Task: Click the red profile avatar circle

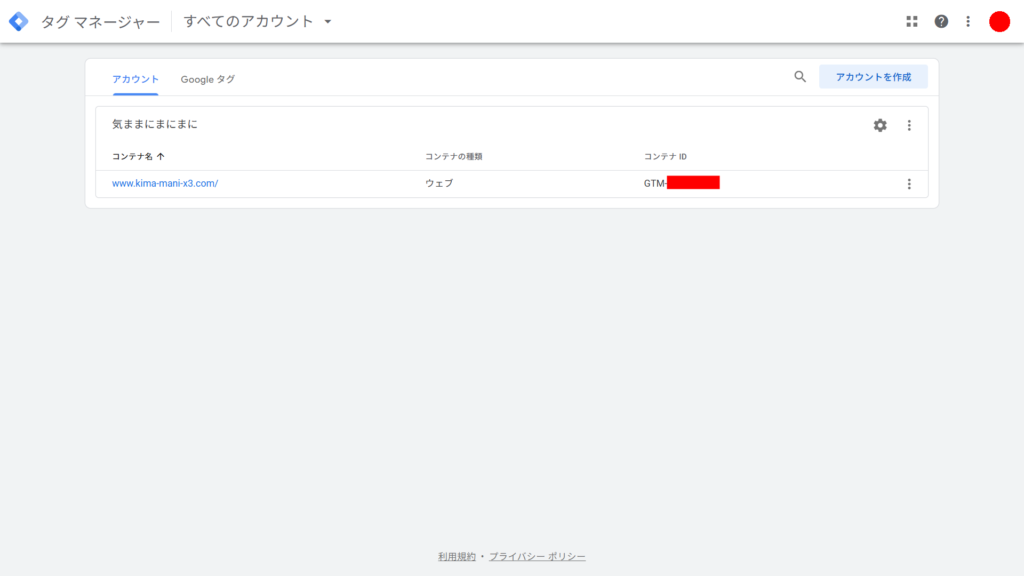Action: (x=999, y=20)
